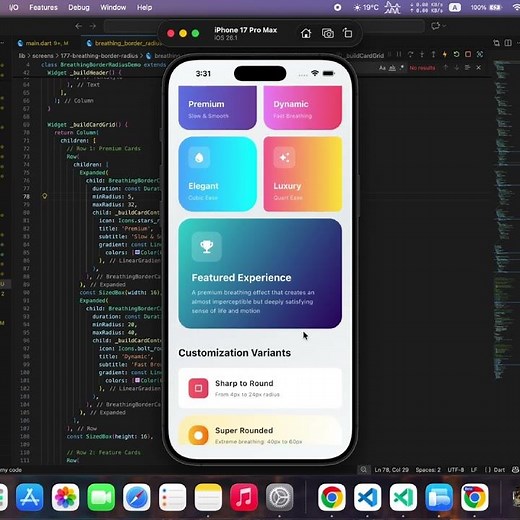Click 'Ln 78, Col 29' in status bar
The image size is (520, 520).
click(391, 470)
